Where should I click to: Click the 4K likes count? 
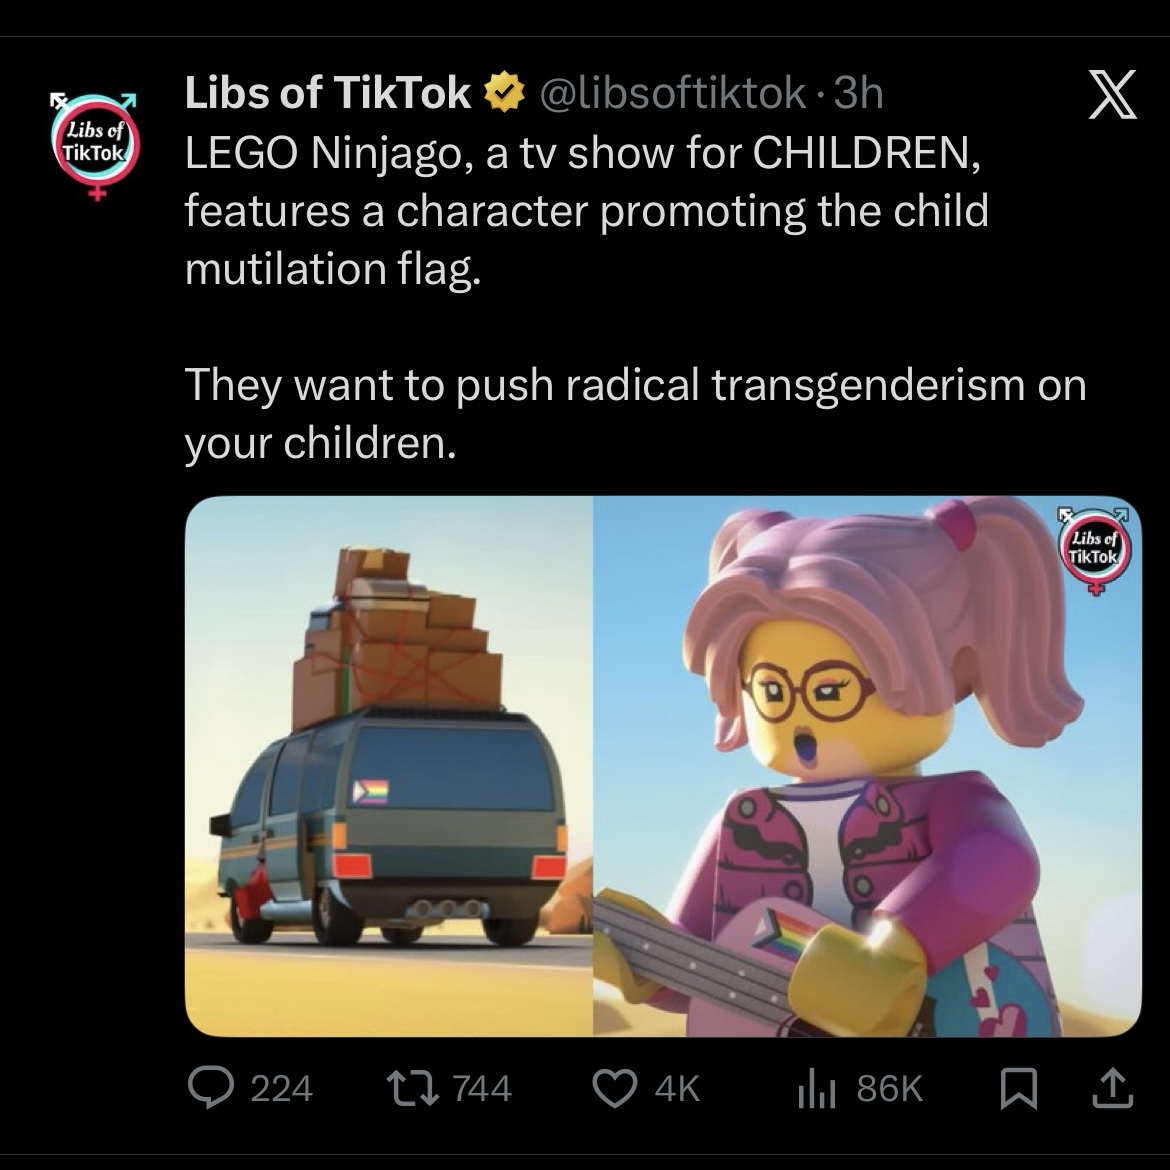(x=678, y=1089)
